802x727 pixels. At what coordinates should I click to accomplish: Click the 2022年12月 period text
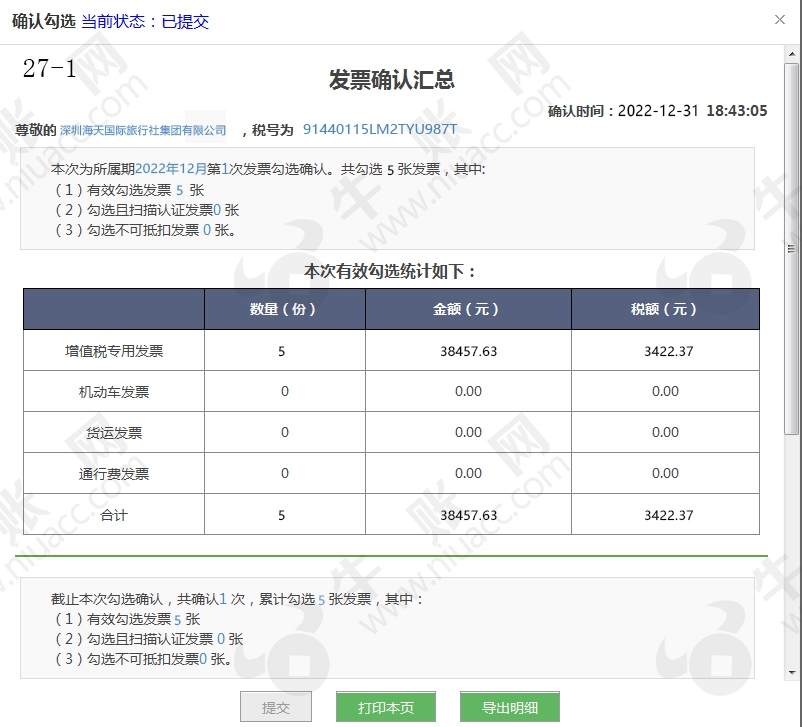170,169
